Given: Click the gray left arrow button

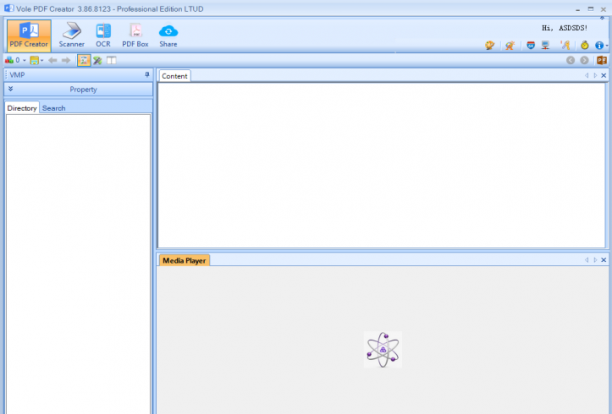Looking at the screenshot, I should [52, 60].
